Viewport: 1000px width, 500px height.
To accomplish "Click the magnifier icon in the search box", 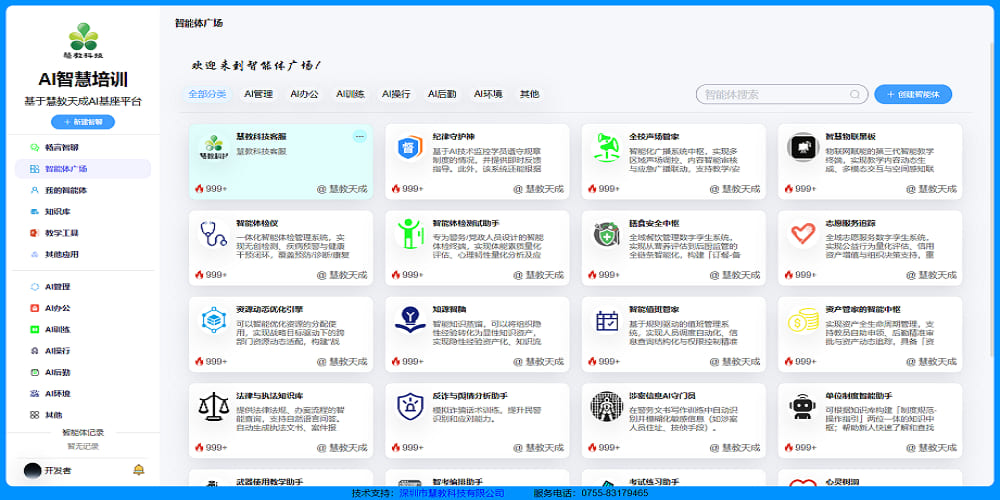I will [x=855, y=94].
